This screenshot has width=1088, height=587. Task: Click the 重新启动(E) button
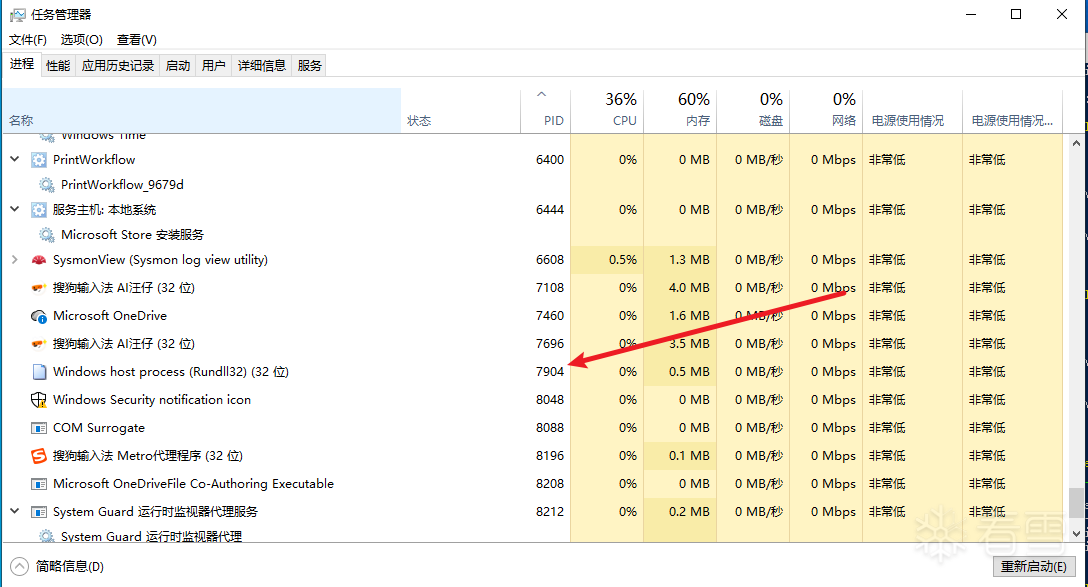pos(1033,566)
